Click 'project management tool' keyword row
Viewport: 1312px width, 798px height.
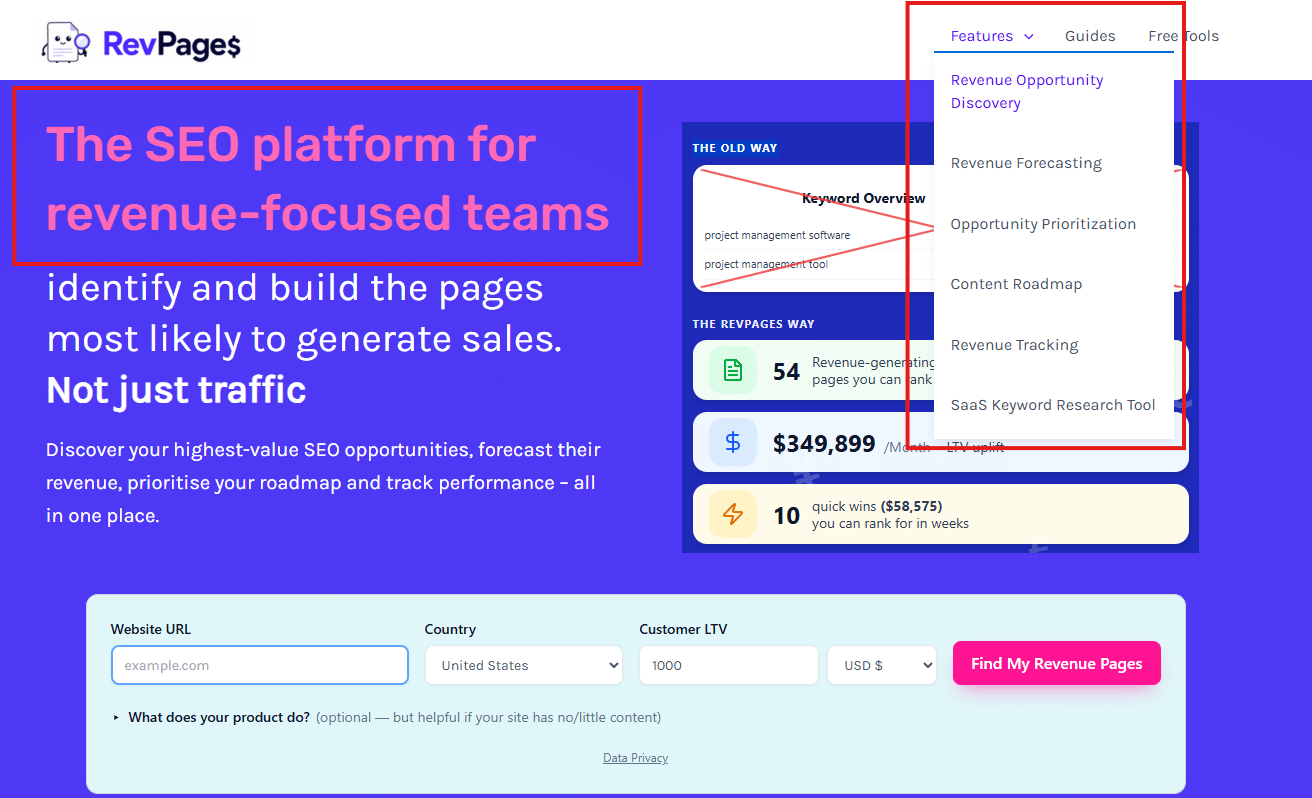coord(766,265)
